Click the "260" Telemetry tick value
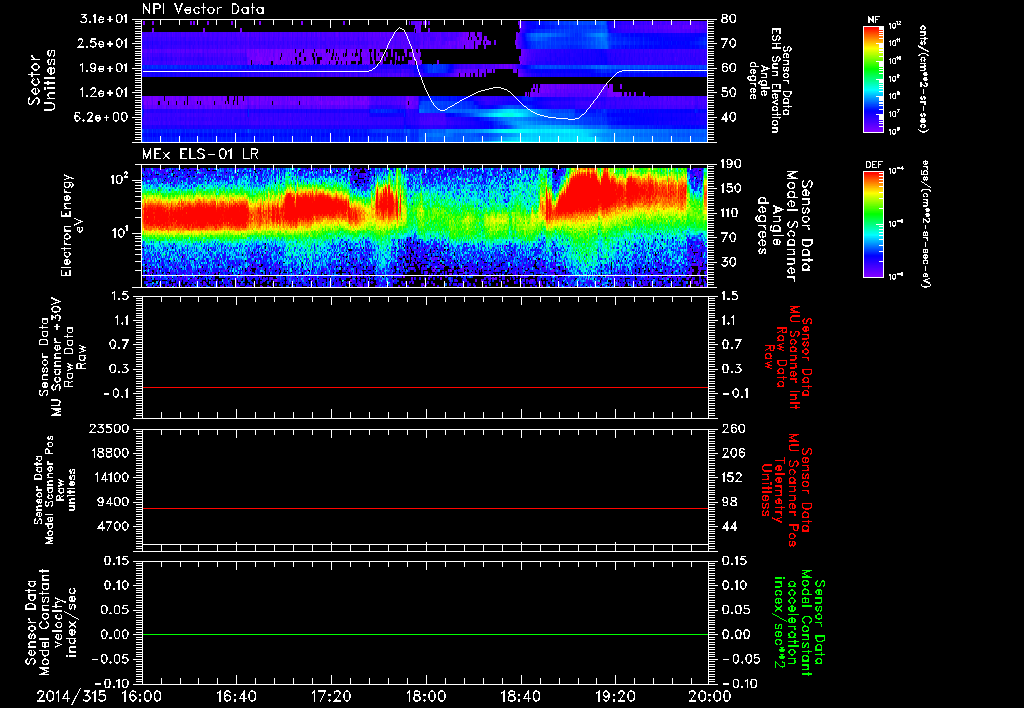Viewport: 1024px width, 708px height. tap(731, 428)
